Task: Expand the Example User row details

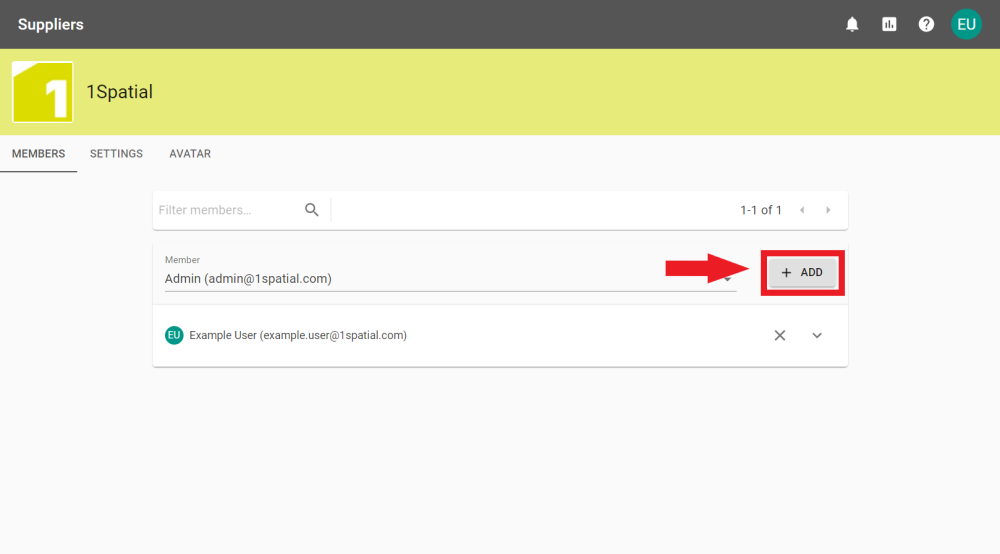Action: pos(817,335)
